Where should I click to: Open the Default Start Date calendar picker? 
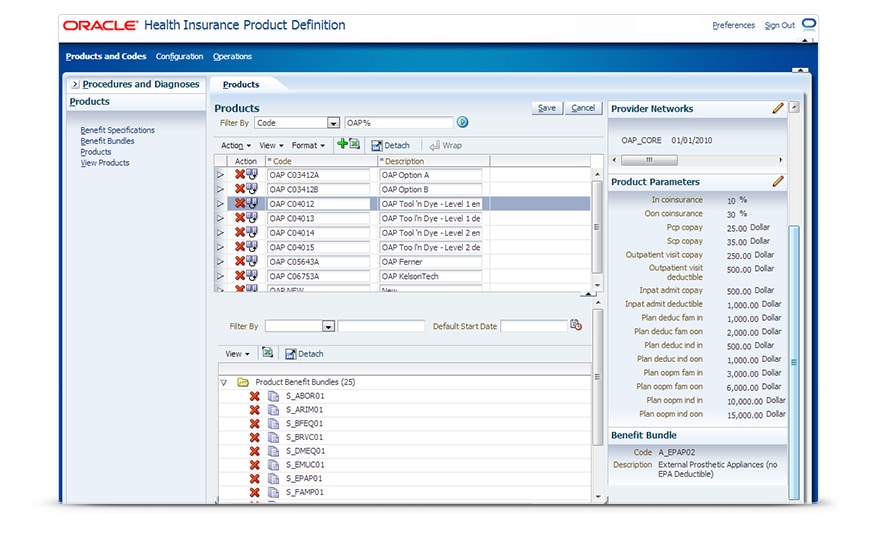576,325
